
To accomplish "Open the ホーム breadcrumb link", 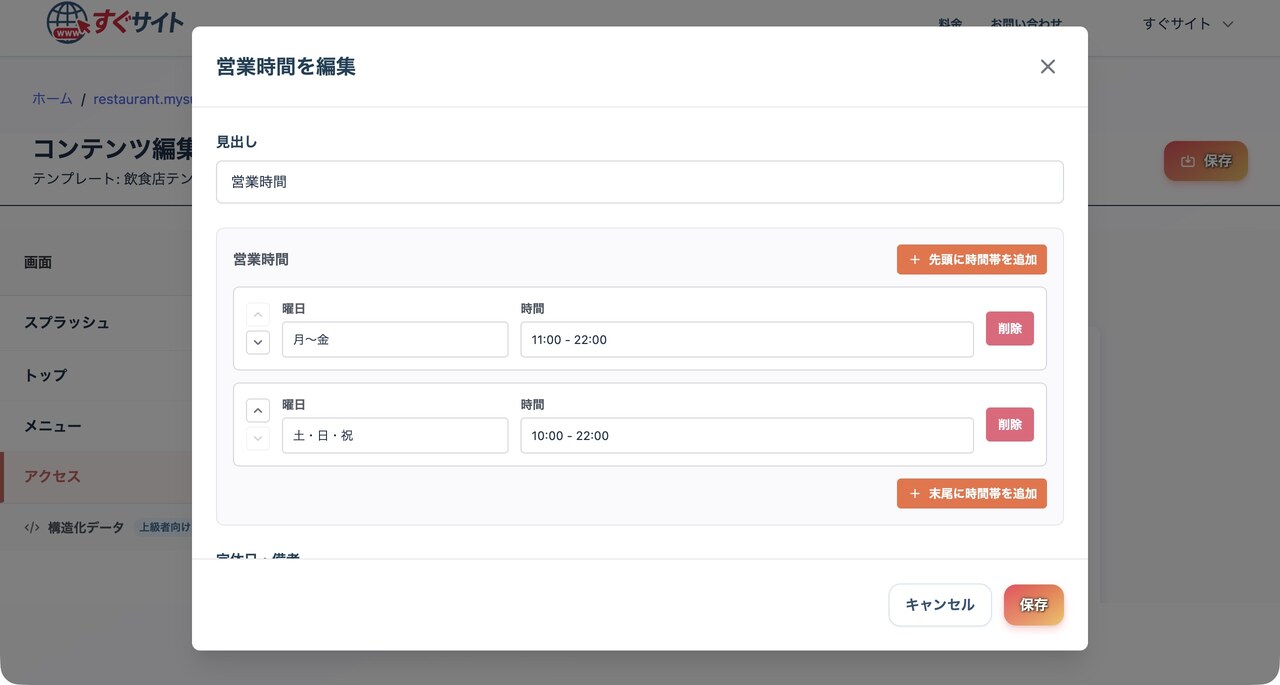I will pos(52,98).
